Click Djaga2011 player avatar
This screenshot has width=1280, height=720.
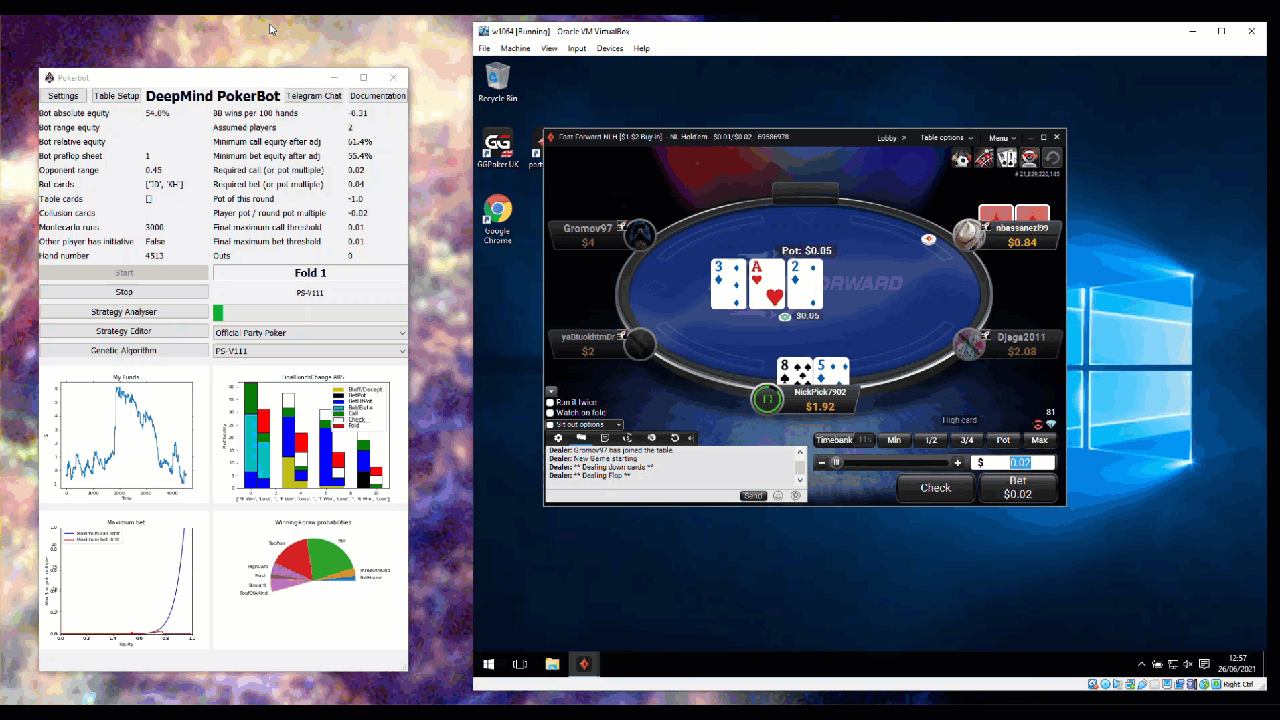[969, 344]
